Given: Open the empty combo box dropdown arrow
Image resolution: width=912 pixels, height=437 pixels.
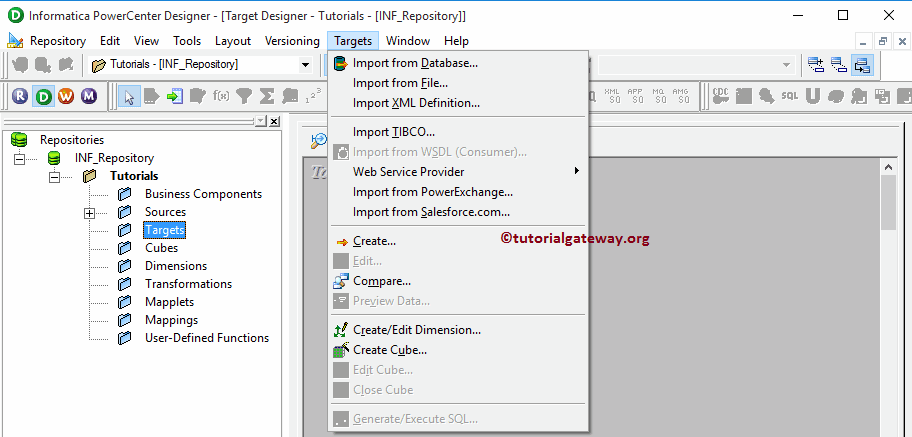Looking at the screenshot, I should [786, 65].
